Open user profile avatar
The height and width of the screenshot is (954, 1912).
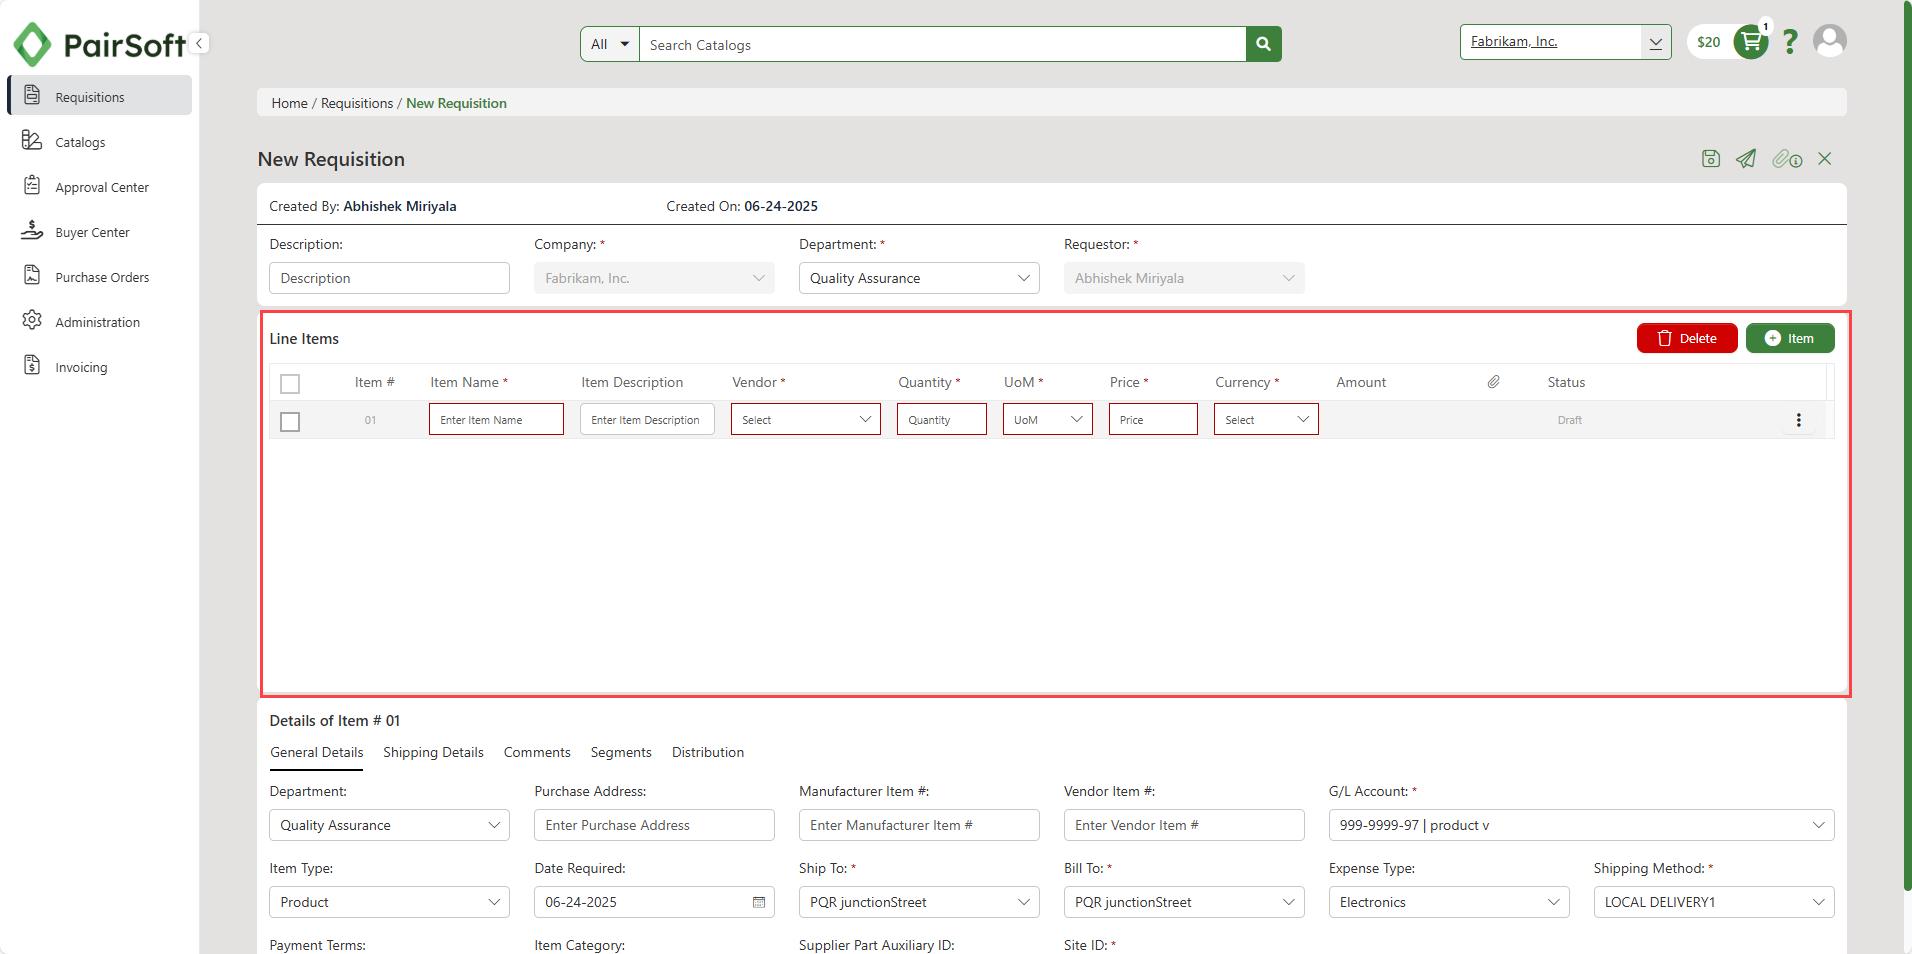point(1830,41)
